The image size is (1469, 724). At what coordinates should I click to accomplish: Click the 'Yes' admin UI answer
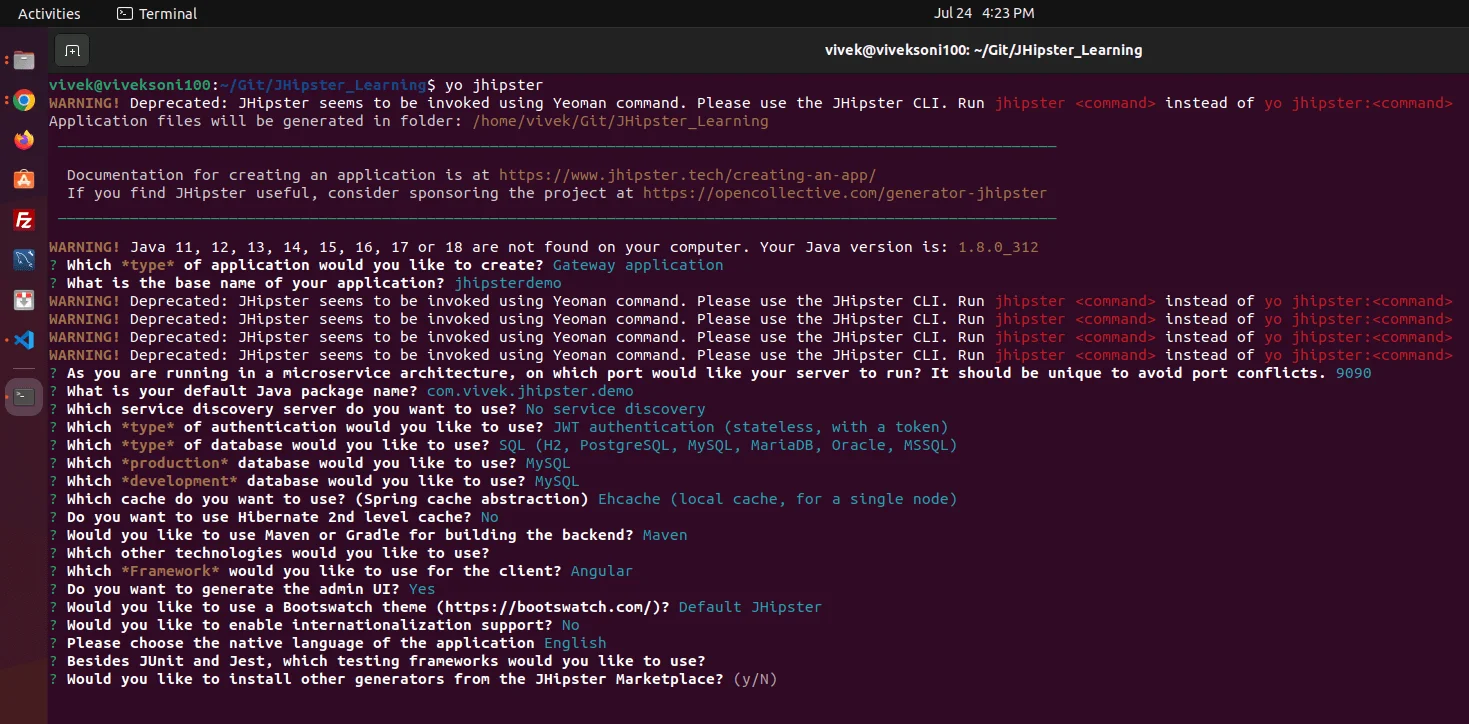click(422, 589)
